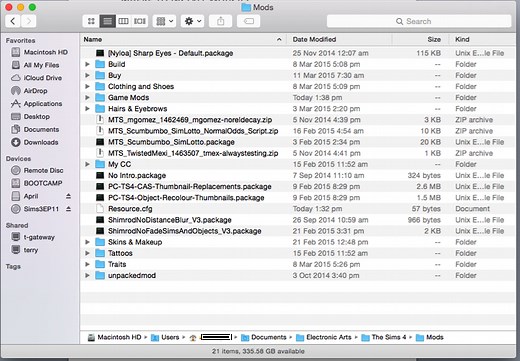Image resolution: width=520 pixels, height=361 pixels.
Task: Open shared computer terry
Action: coord(25,250)
